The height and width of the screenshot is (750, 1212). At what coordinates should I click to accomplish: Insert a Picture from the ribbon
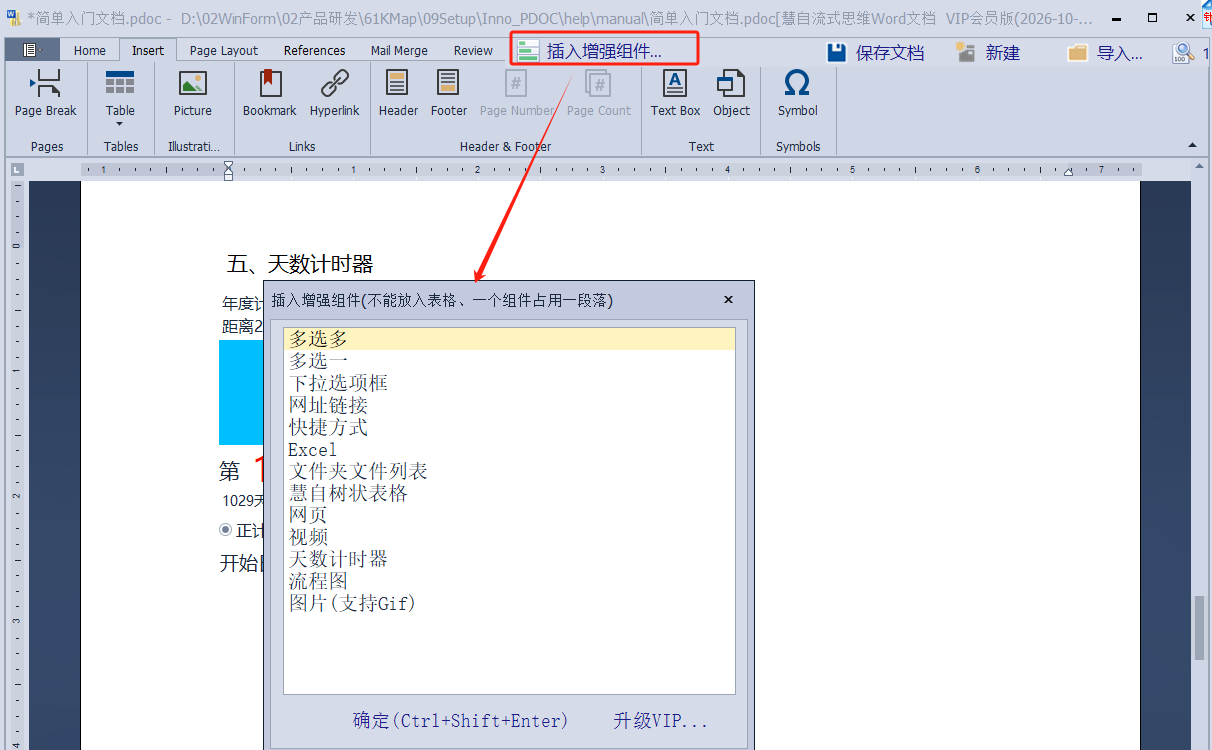click(x=192, y=85)
